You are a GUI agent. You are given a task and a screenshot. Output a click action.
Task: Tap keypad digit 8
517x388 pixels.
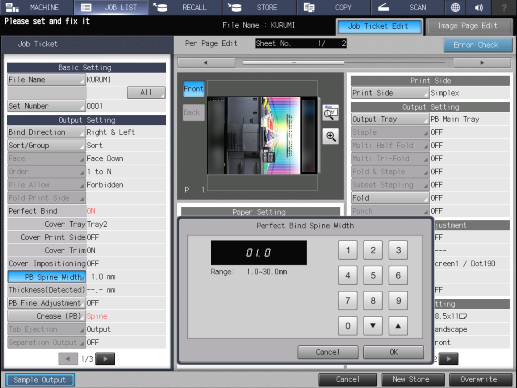(x=373, y=301)
